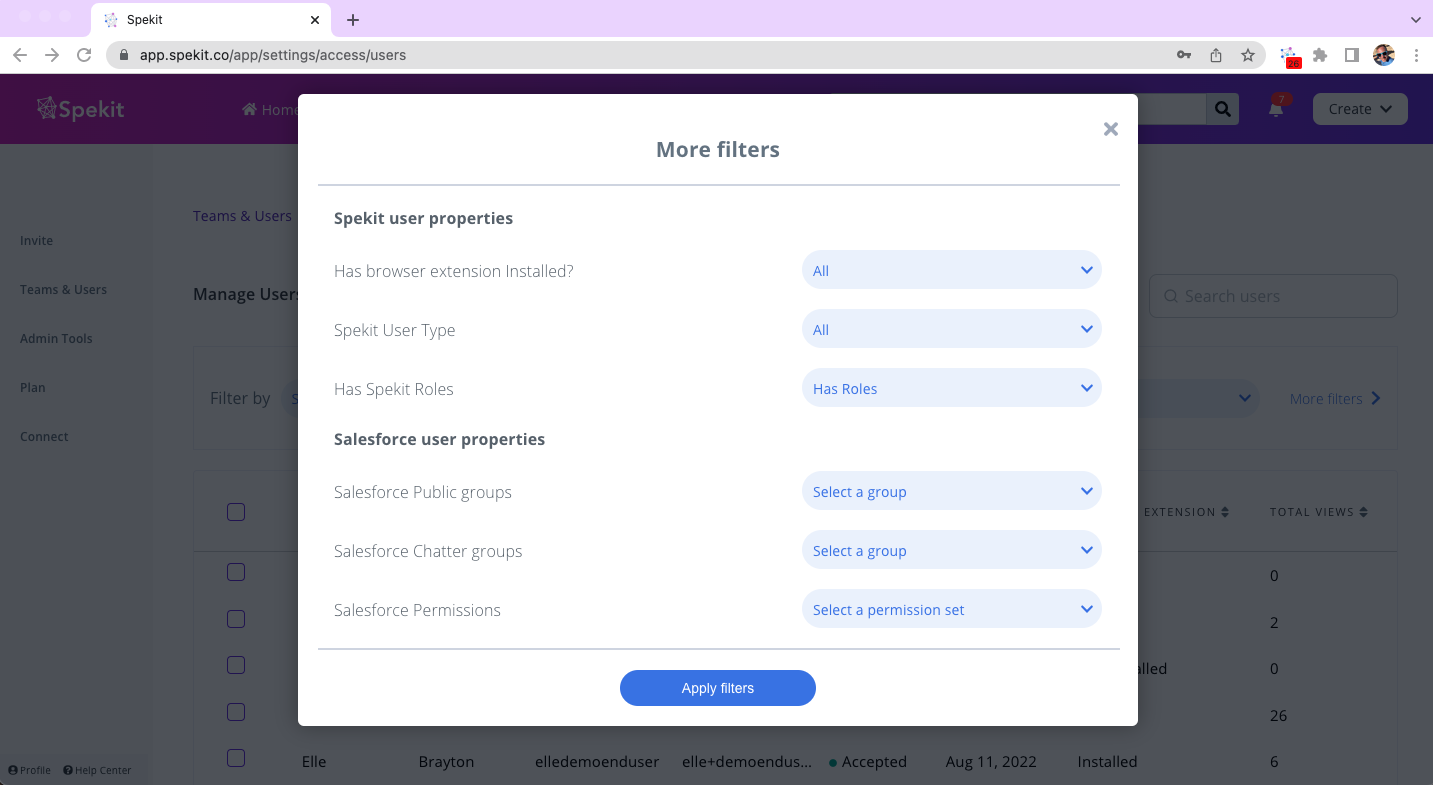Screen dimensions: 1433x785
Task: Open the Salesforce Chatter groups dropdown
Action: (x=951, y=550)
